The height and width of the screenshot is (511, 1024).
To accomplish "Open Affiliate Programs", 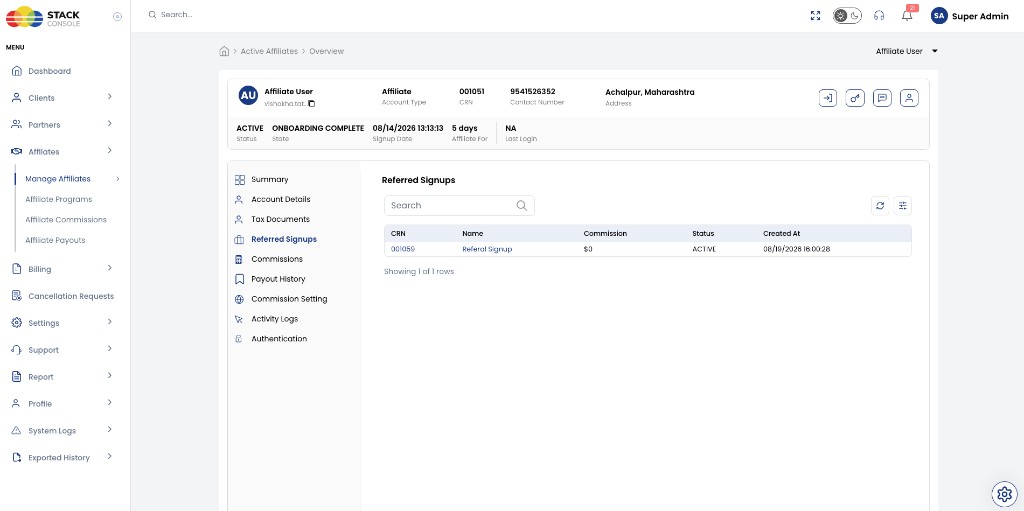I will (59, 199).
